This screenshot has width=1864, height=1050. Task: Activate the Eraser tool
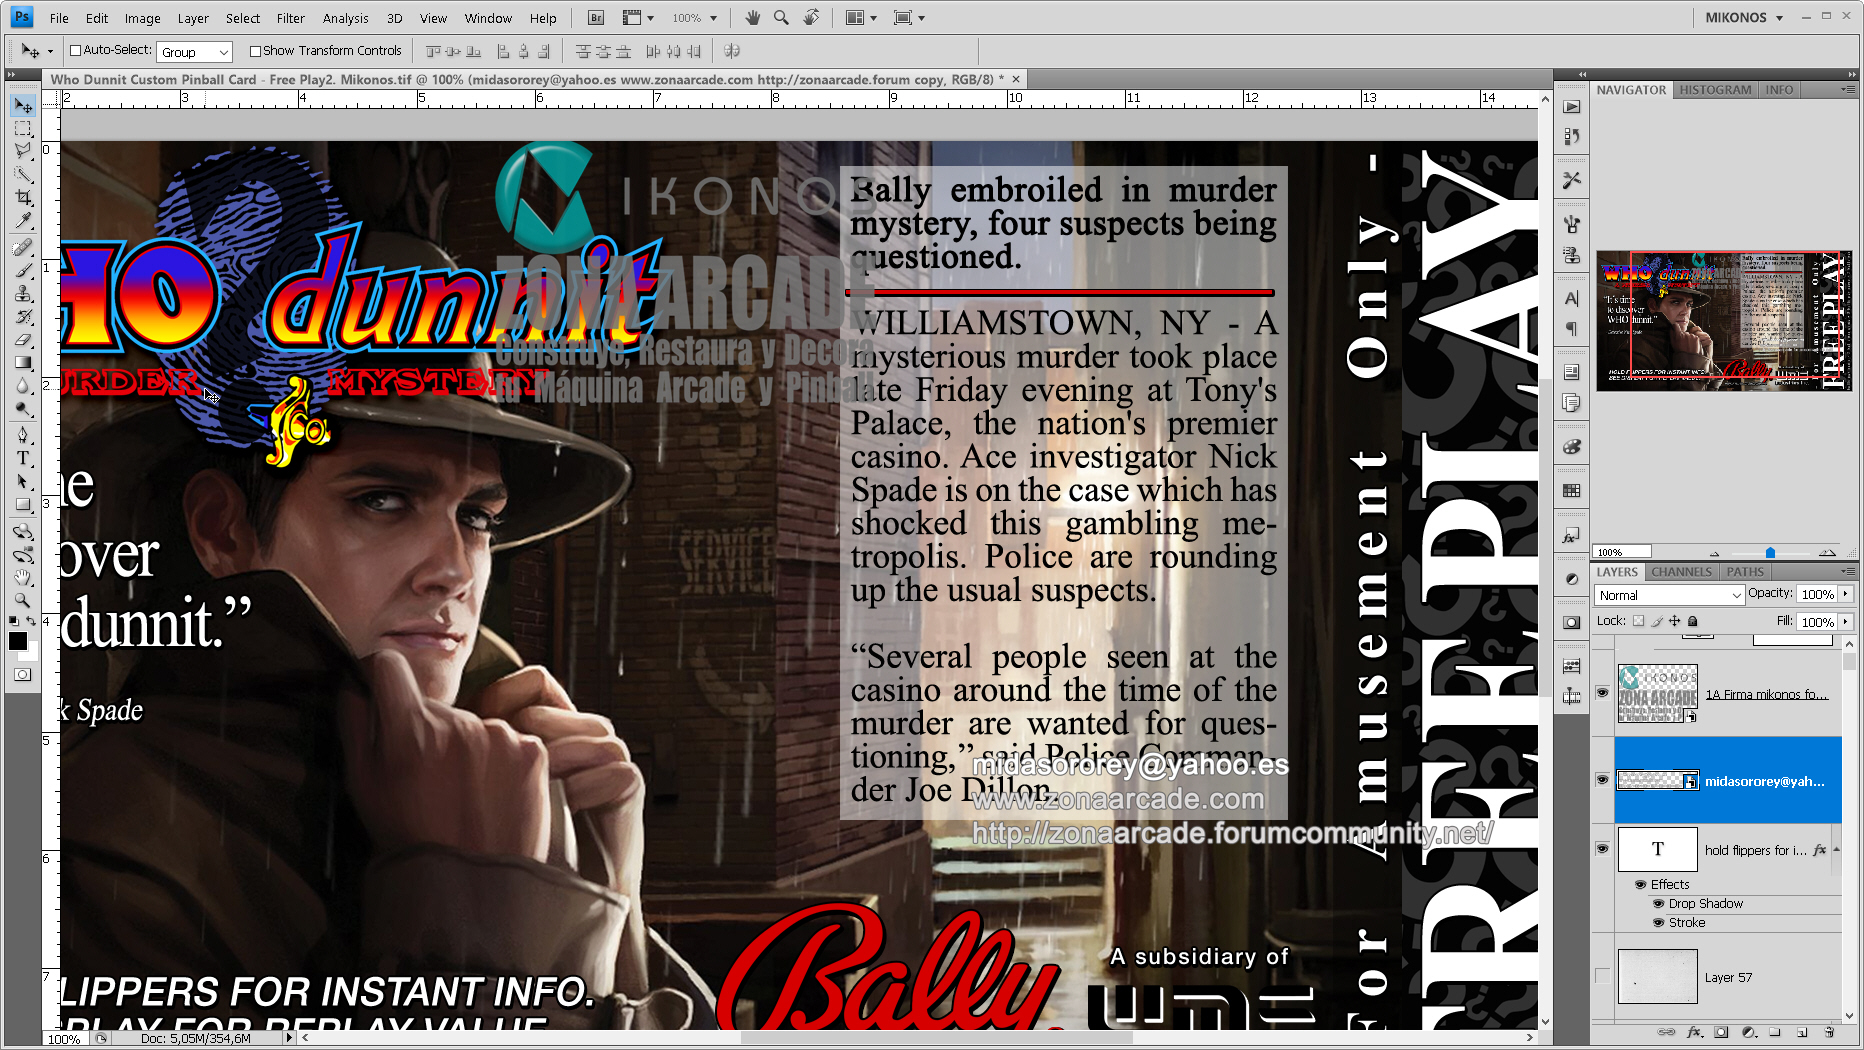pyautogui.click(x=23, y=340)
